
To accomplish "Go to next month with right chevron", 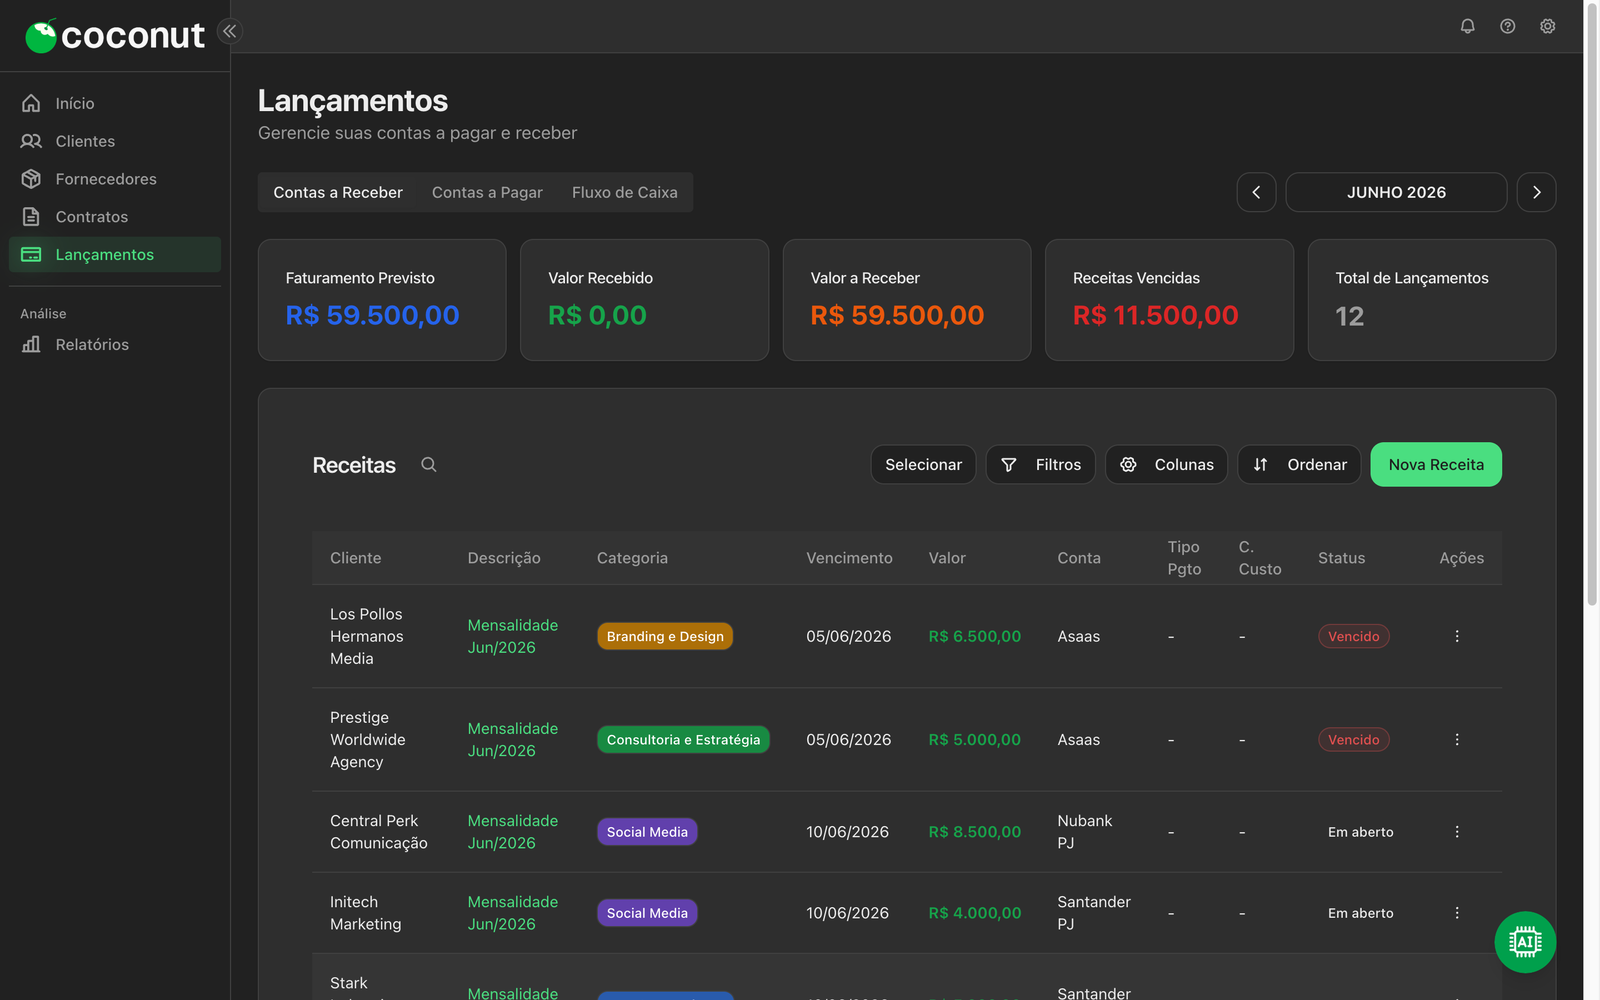I will coord(1536,192).
